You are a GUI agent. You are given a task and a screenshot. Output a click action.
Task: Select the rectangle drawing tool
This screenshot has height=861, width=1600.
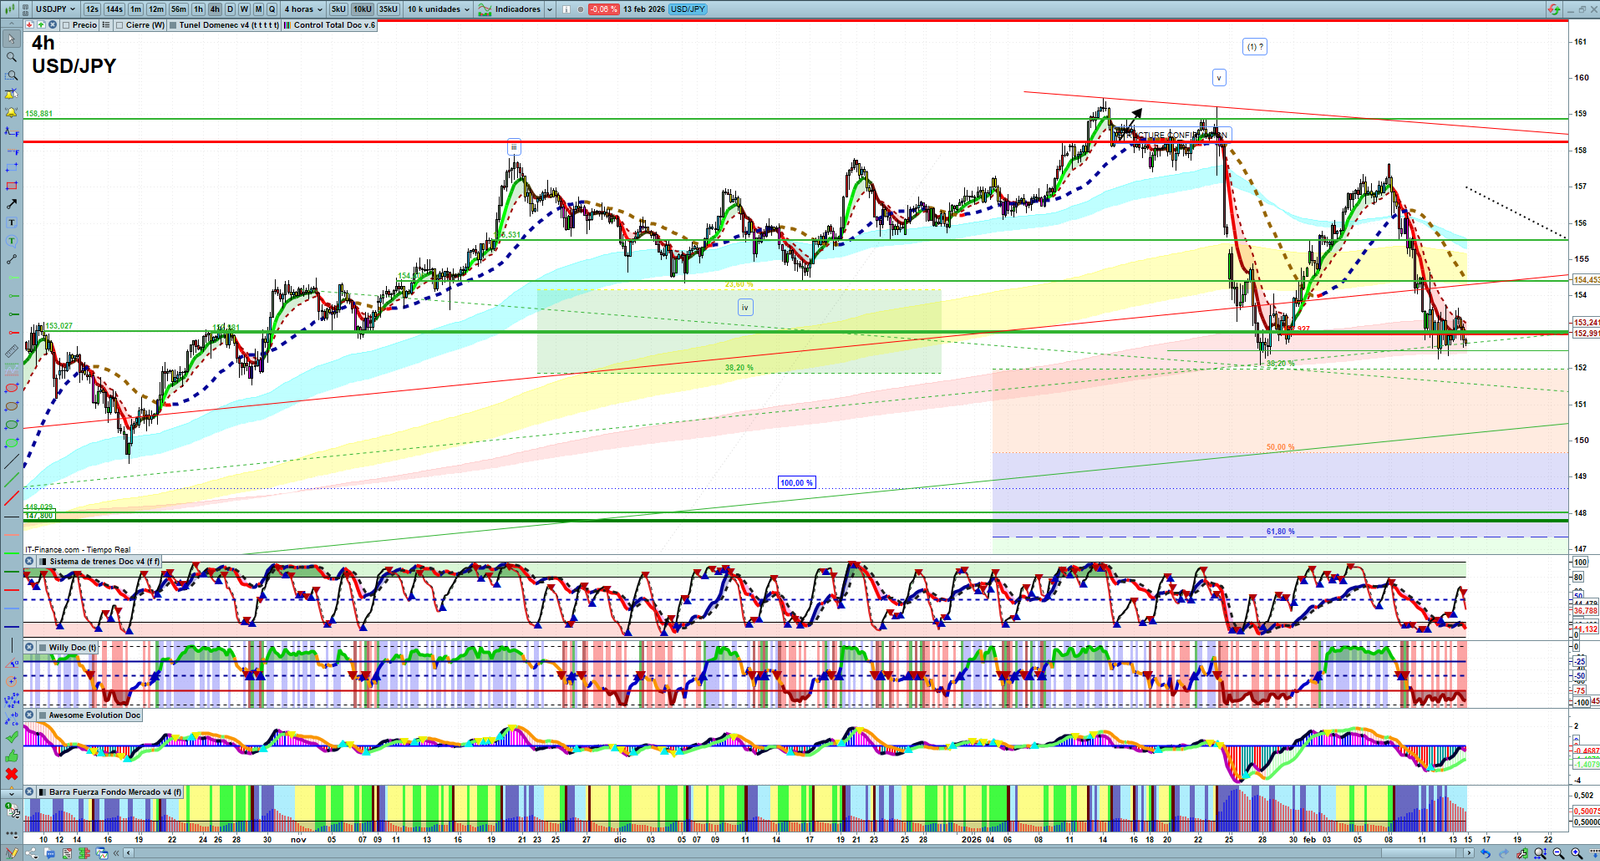[12, 168]
